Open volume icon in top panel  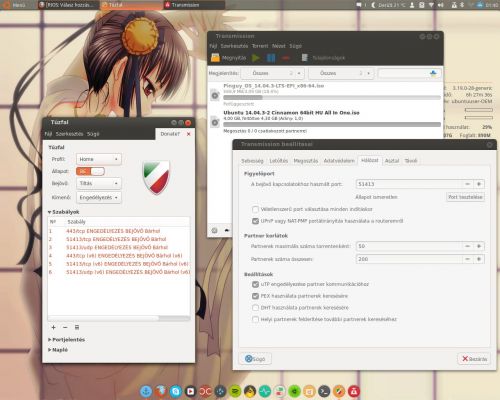click(441, 5)
